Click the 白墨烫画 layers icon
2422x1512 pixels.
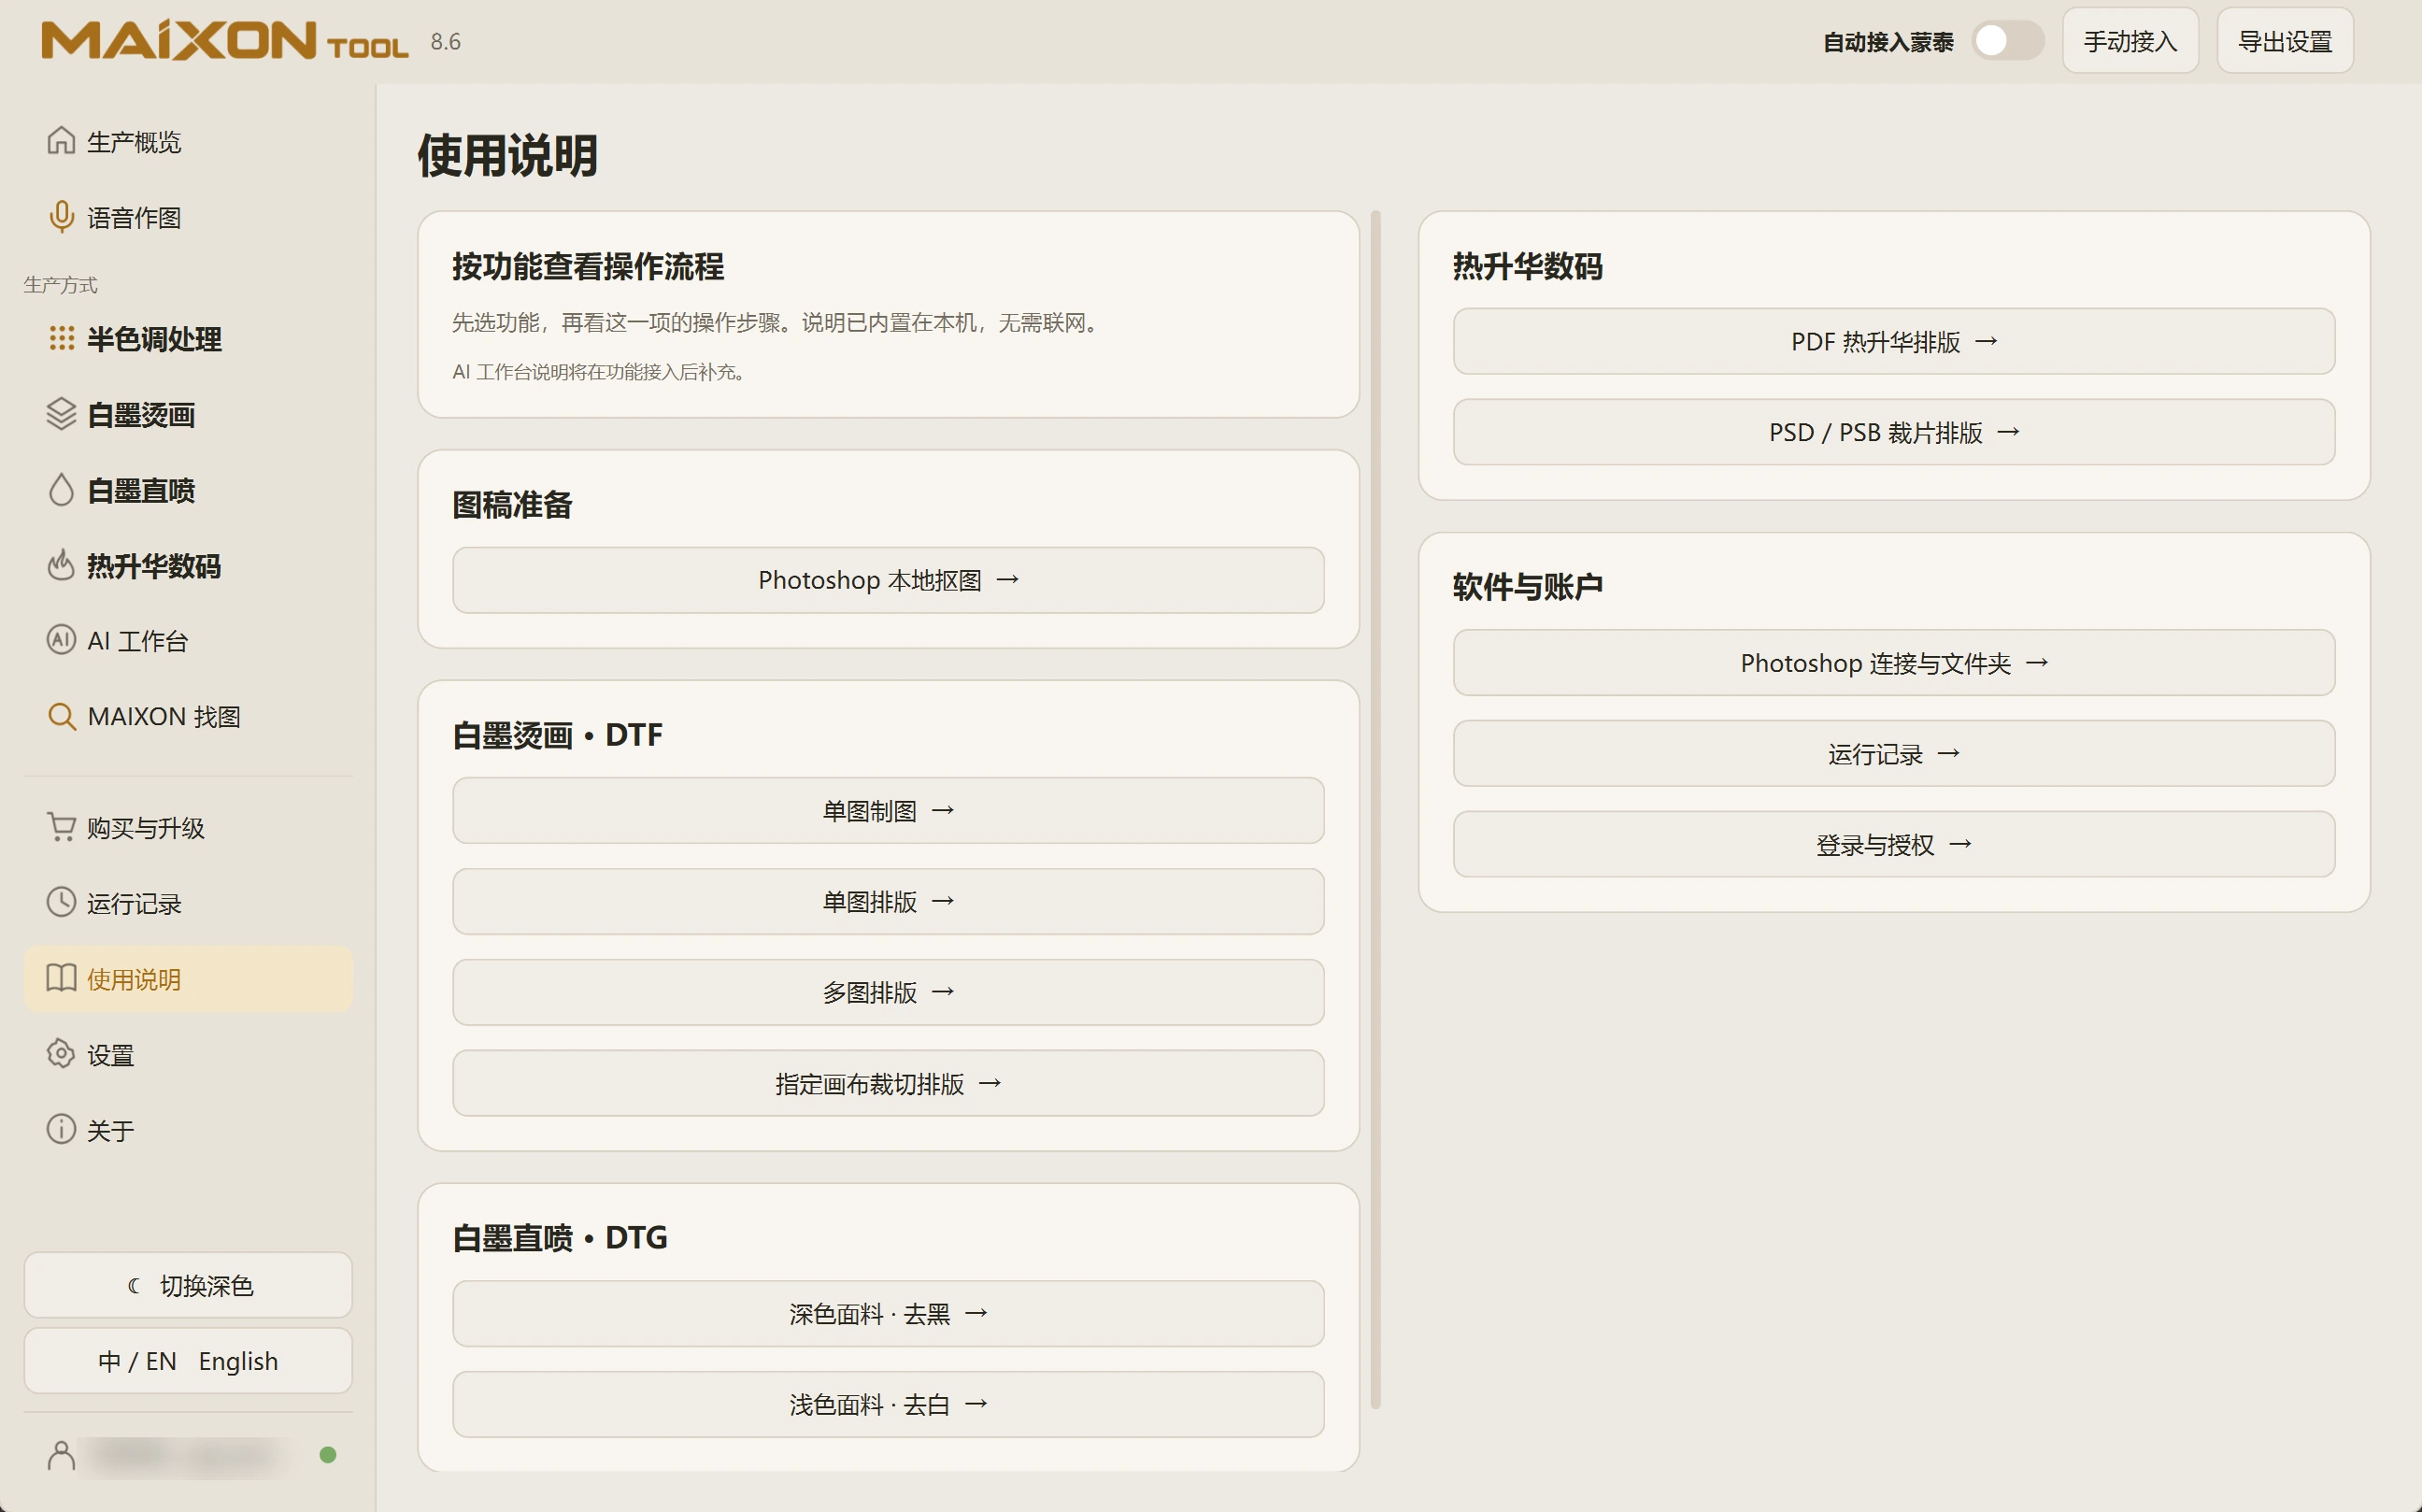coord(61,414)
